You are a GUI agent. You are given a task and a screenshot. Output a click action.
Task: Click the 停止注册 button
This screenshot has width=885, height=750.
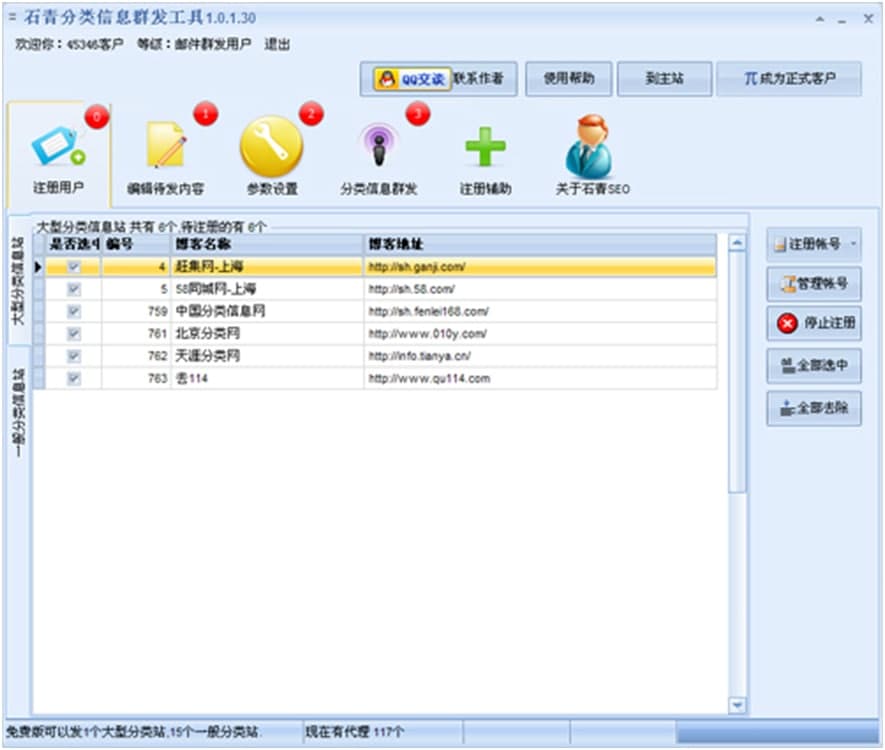[814, 323]
